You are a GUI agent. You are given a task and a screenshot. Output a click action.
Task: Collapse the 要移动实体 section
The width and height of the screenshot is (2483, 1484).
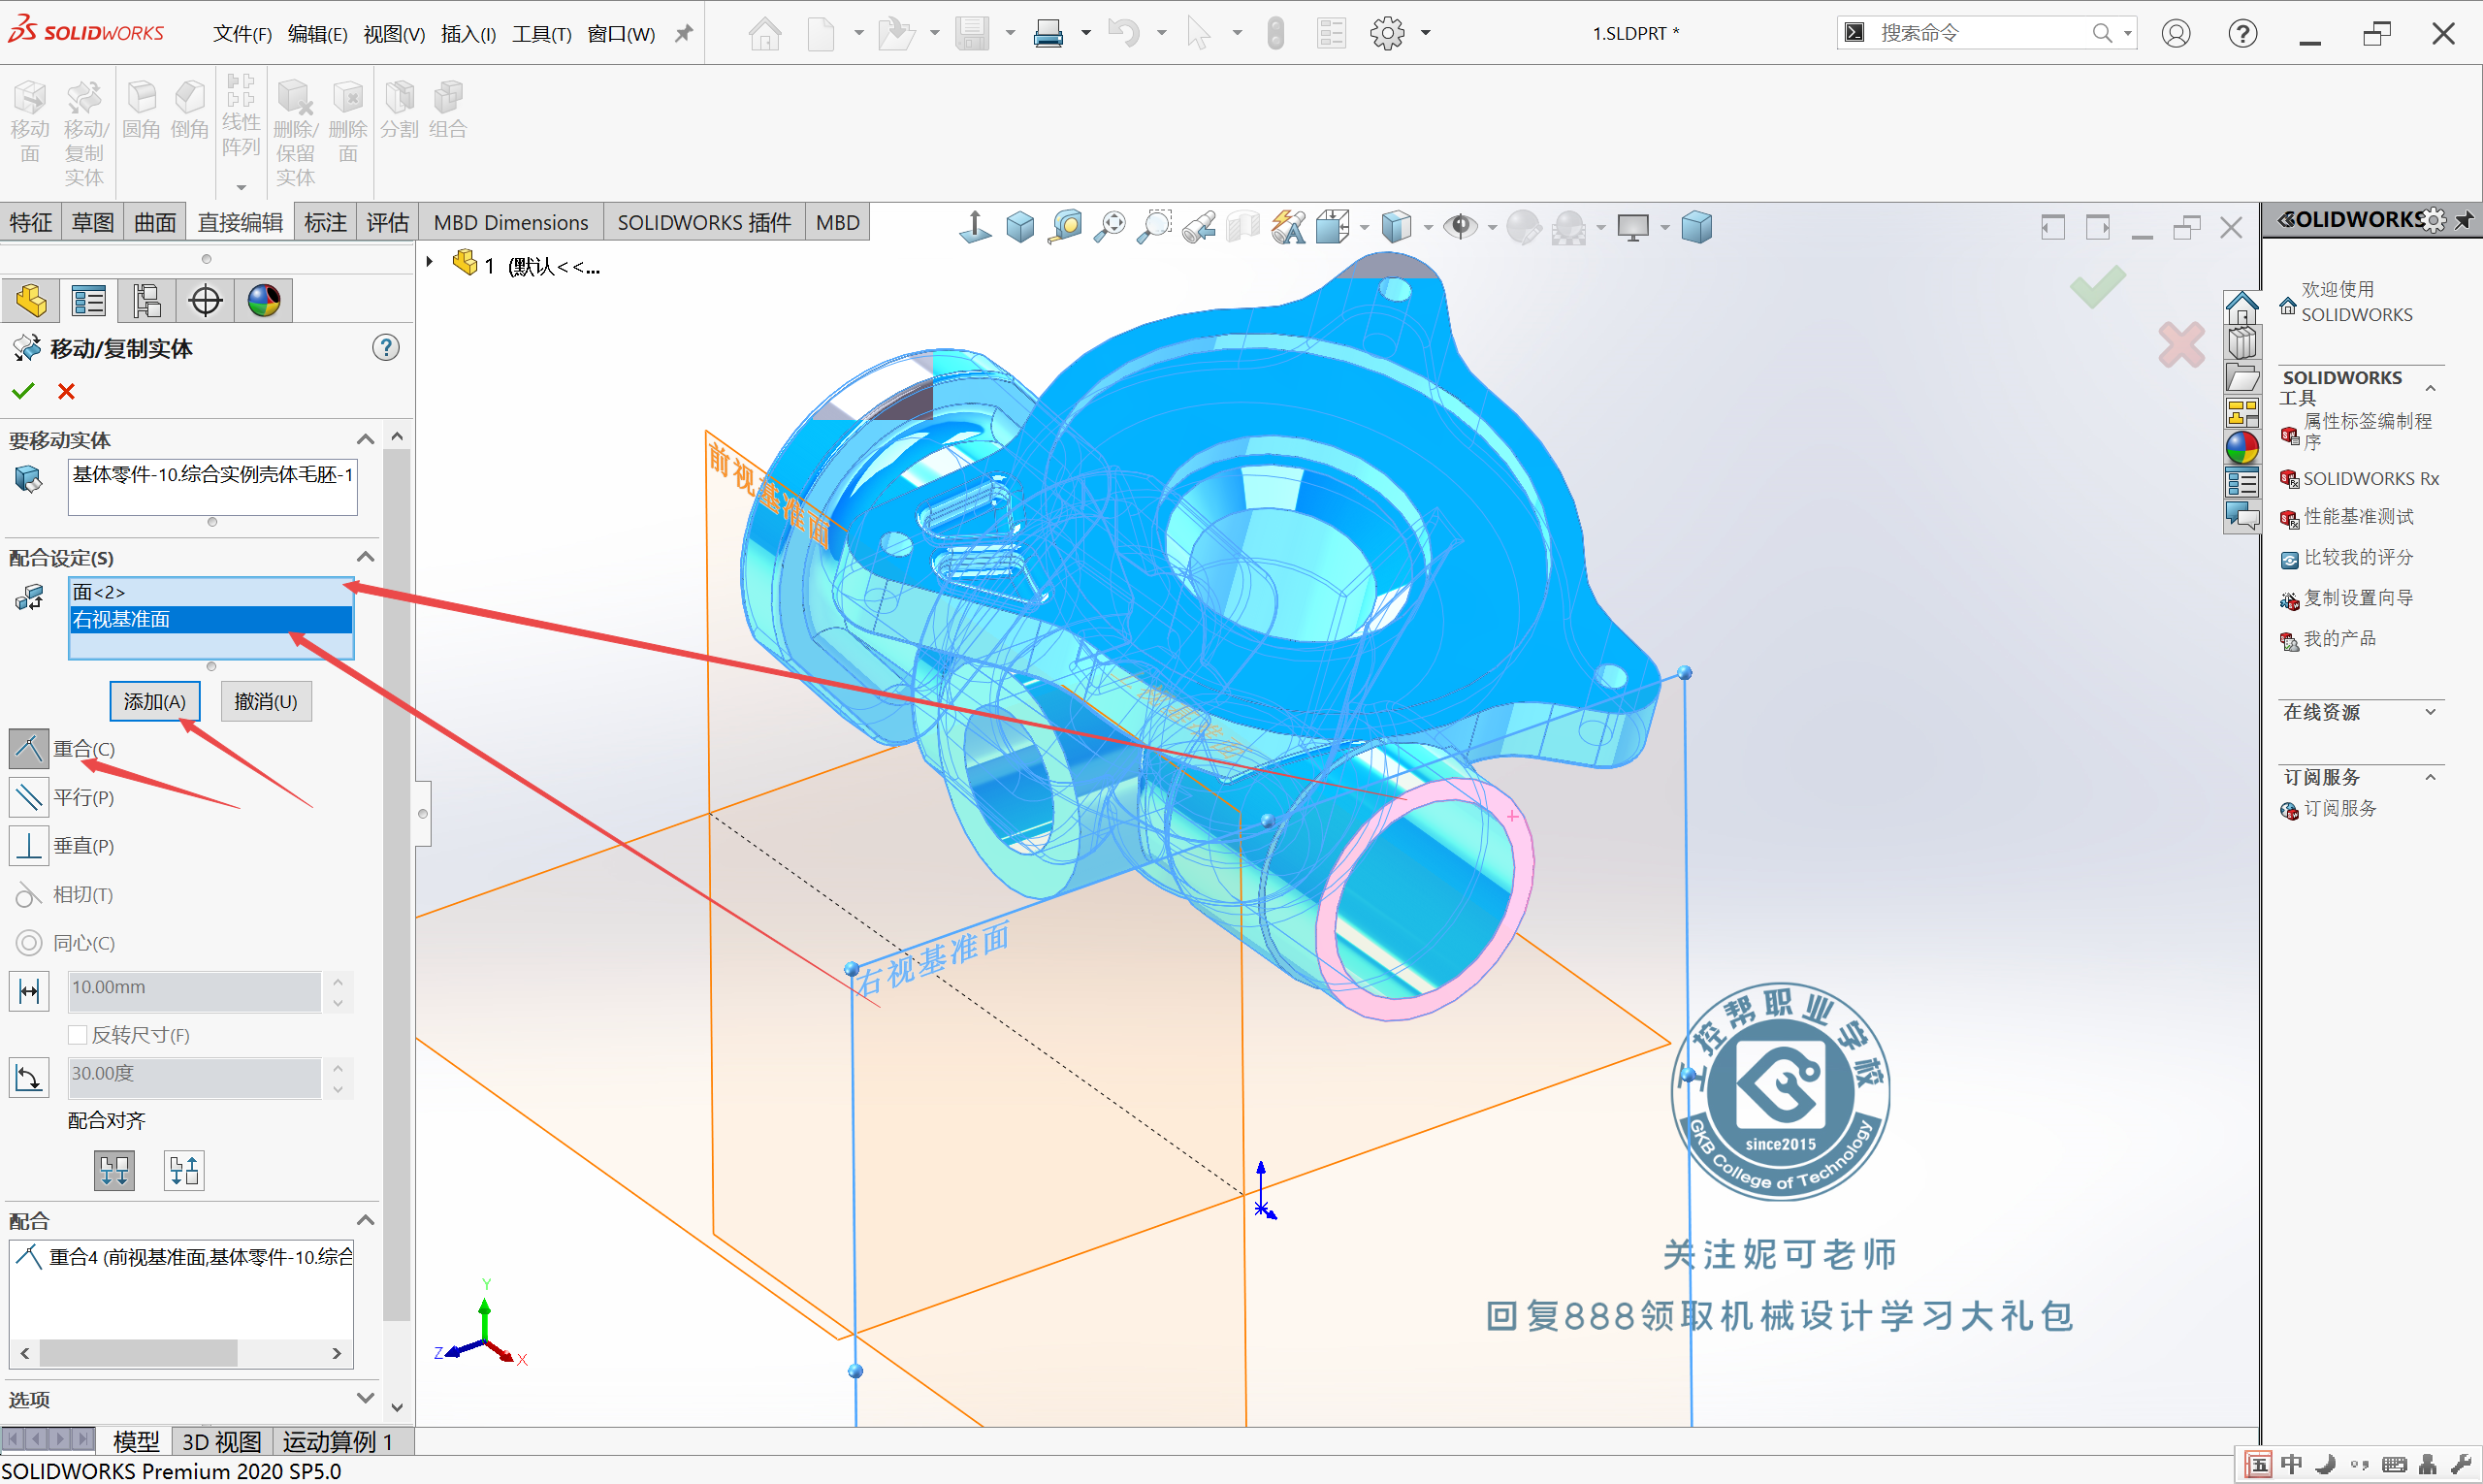365,439
